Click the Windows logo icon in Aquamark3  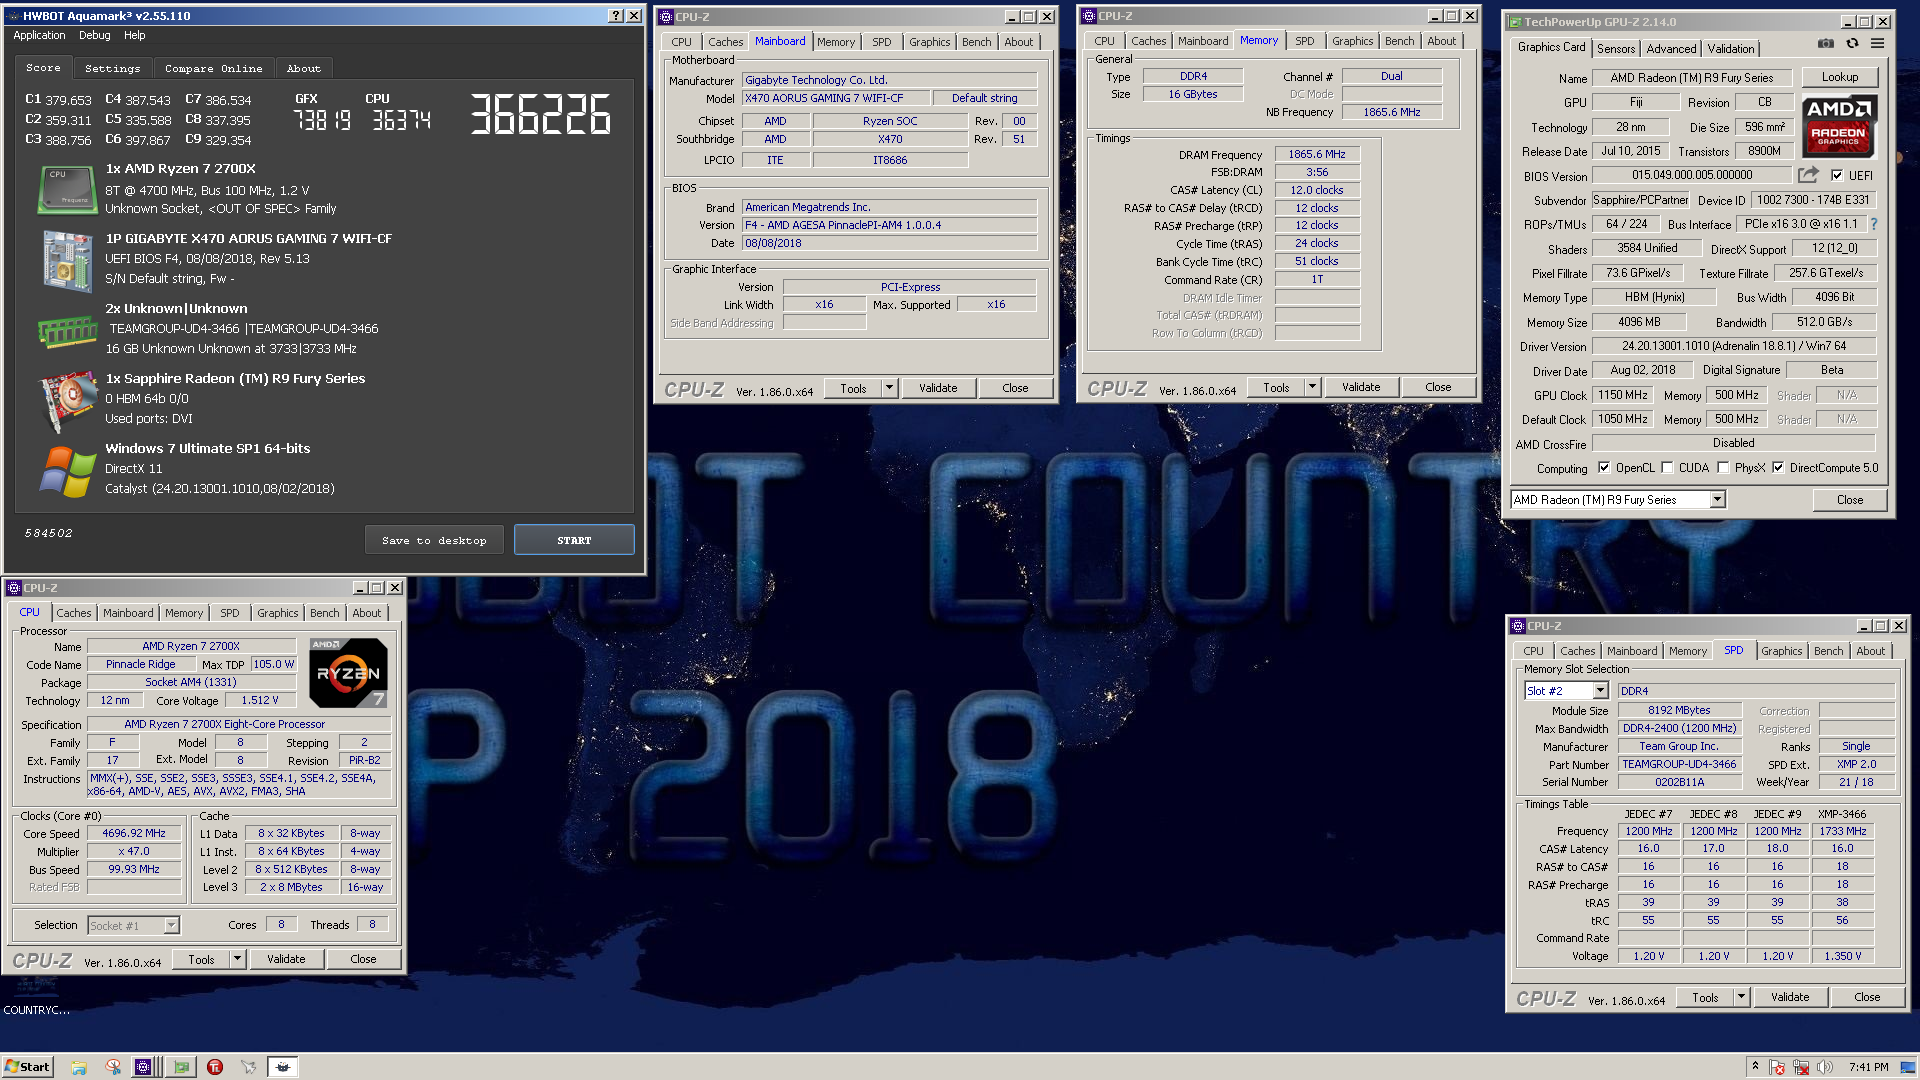click(66, 471)
